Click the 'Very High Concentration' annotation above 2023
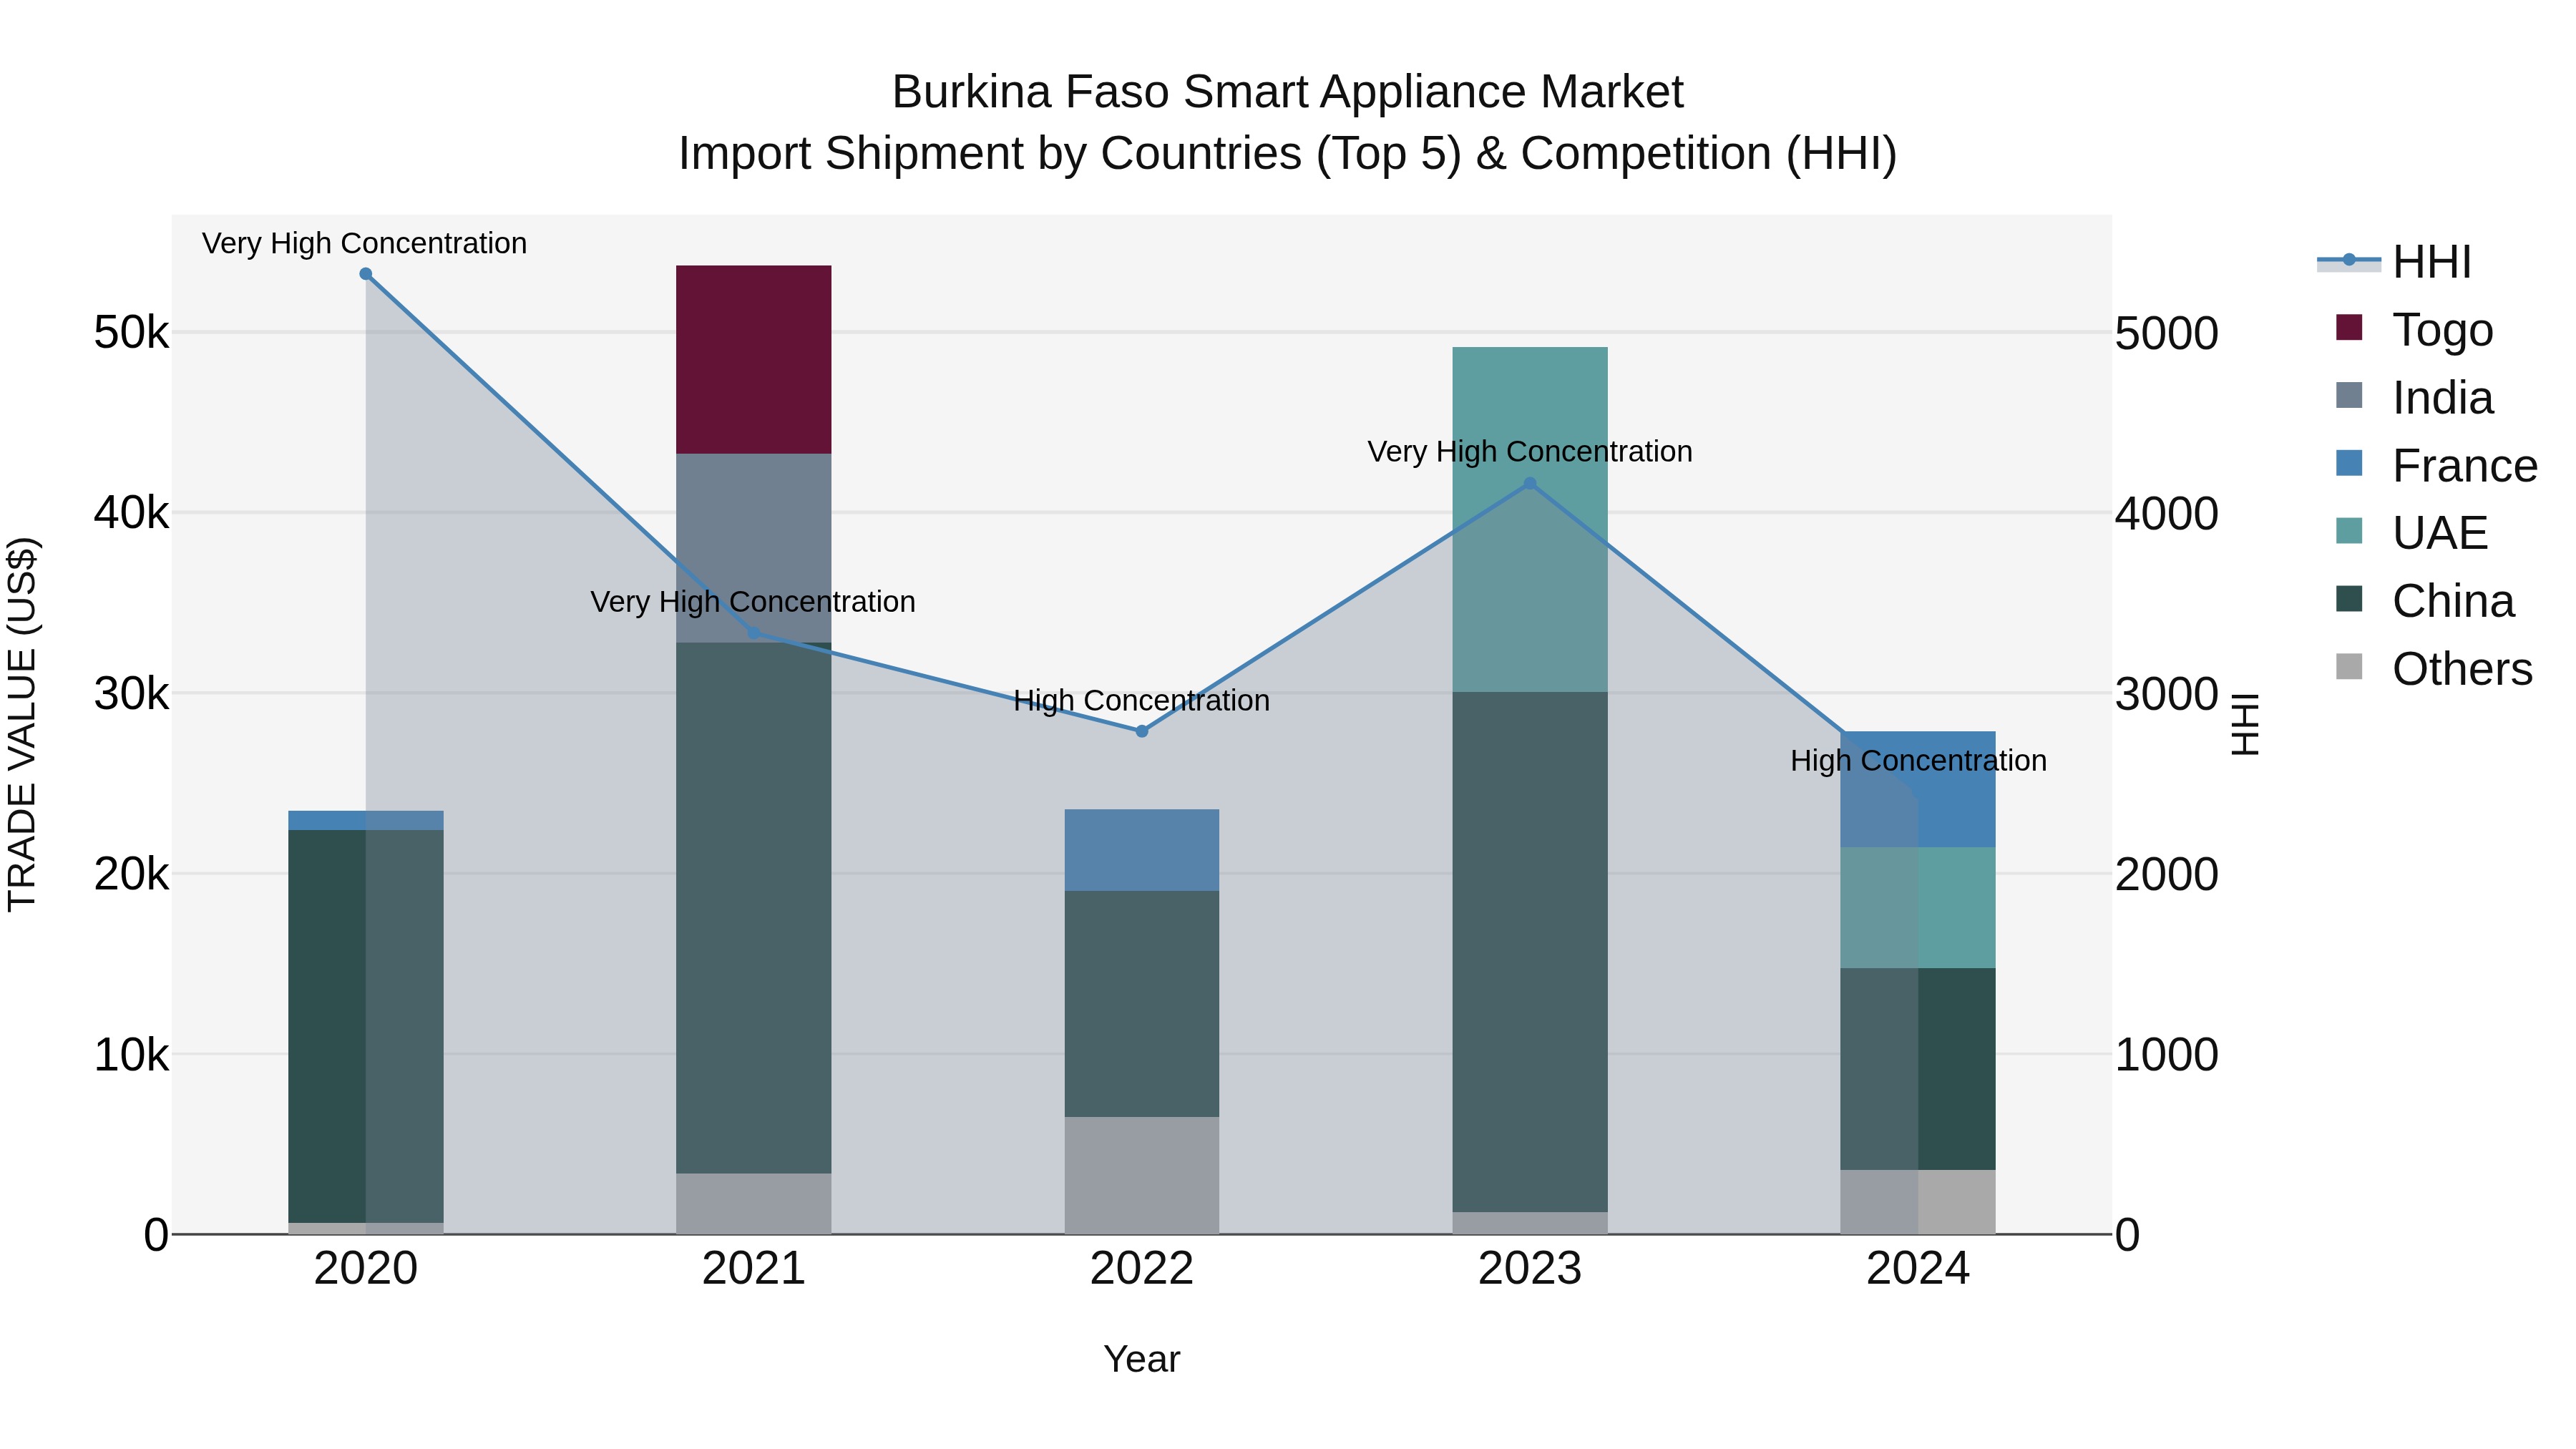The image size is (2576, 1449). 1530,452
